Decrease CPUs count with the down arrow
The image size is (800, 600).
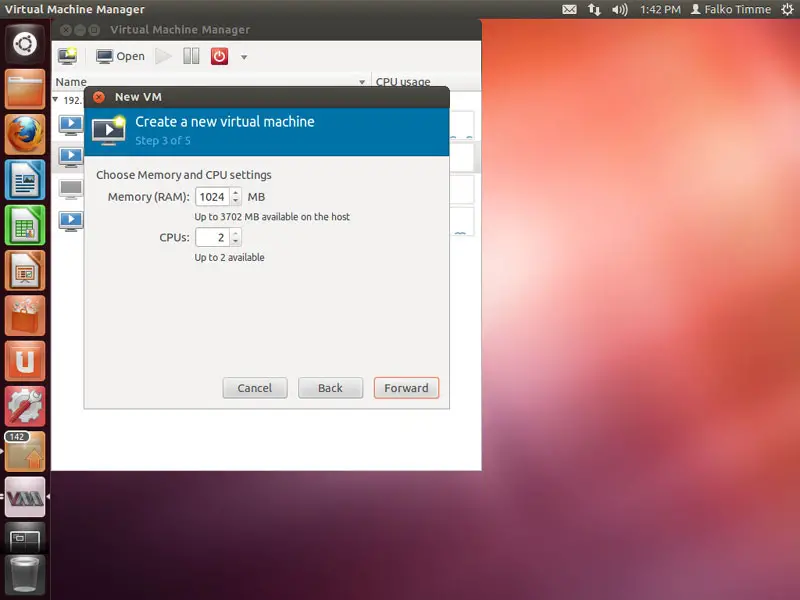coord(236,241)
